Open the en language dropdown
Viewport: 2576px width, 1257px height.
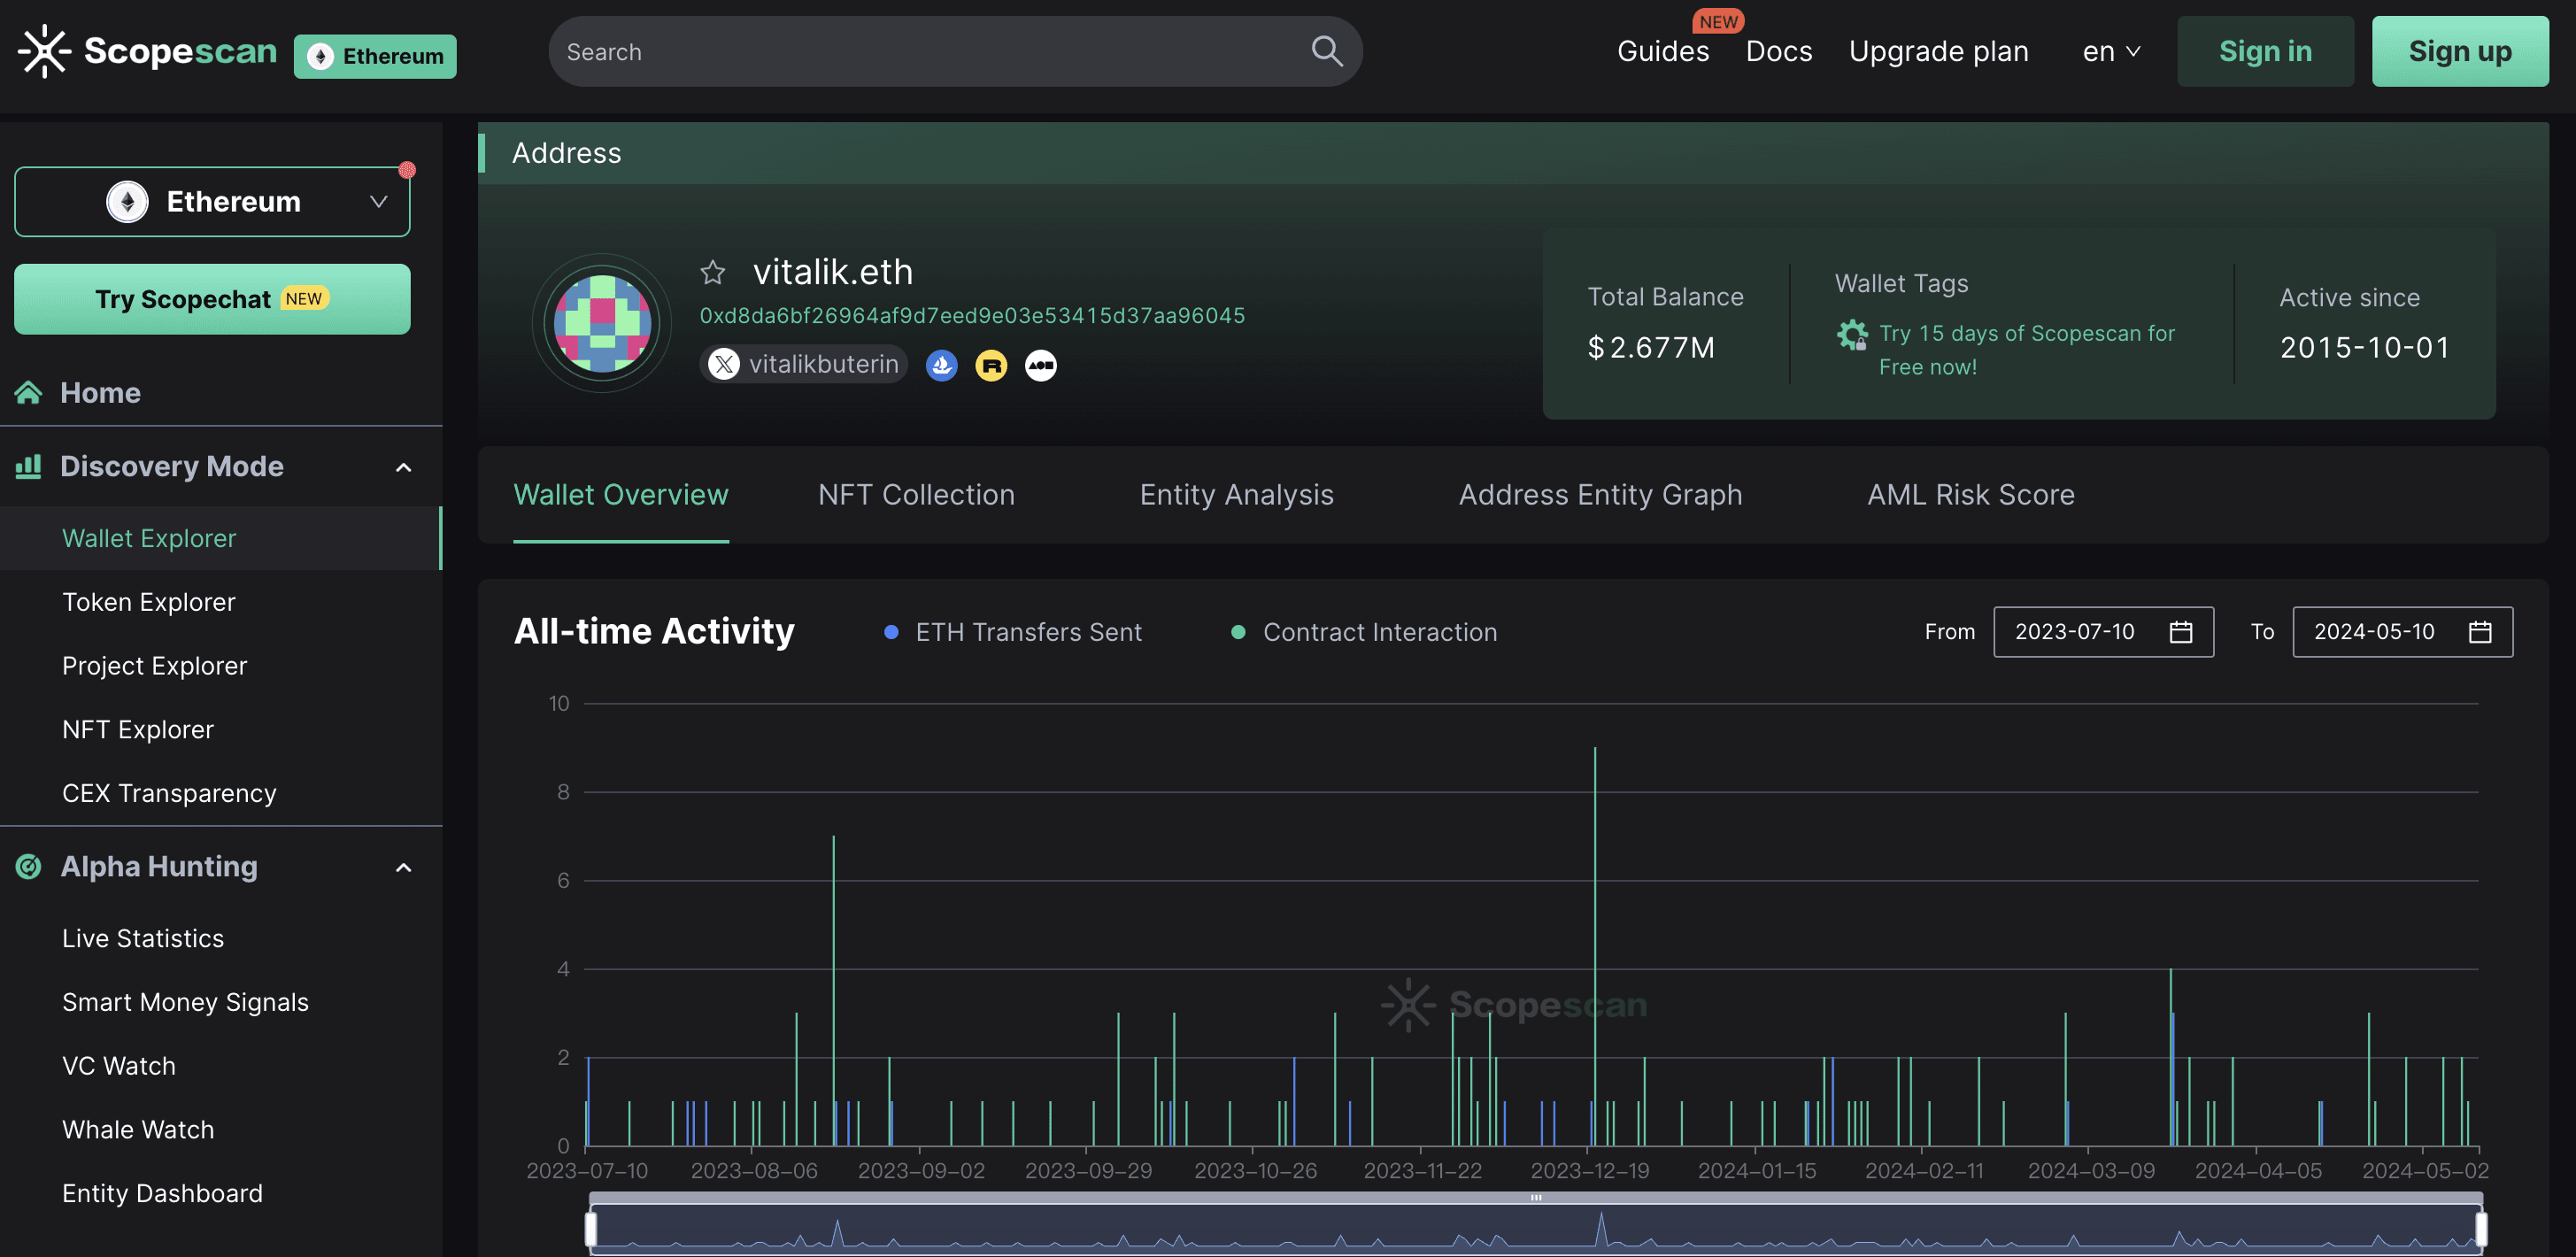point(2110,51)
